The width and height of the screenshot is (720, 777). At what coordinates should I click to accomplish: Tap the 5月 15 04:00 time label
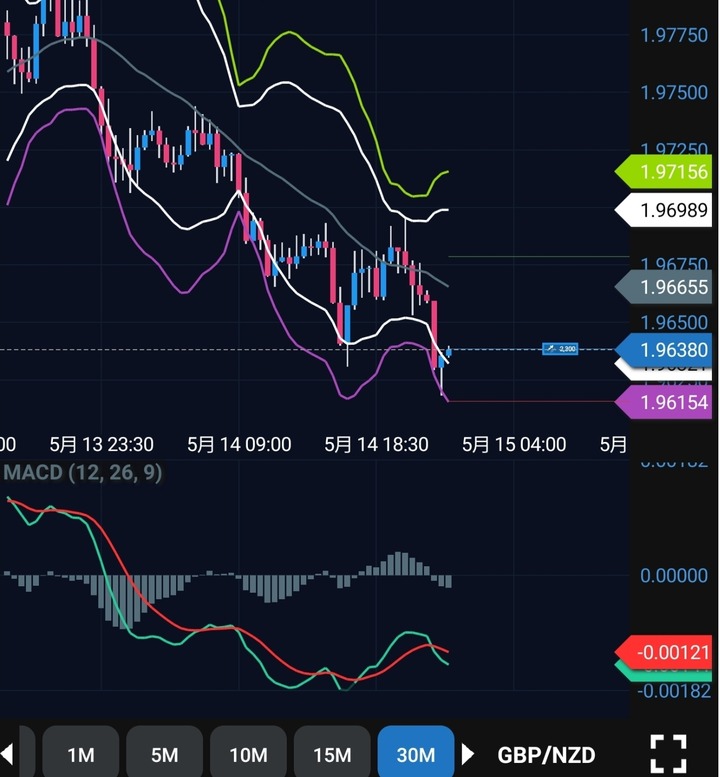click(514, 444)
